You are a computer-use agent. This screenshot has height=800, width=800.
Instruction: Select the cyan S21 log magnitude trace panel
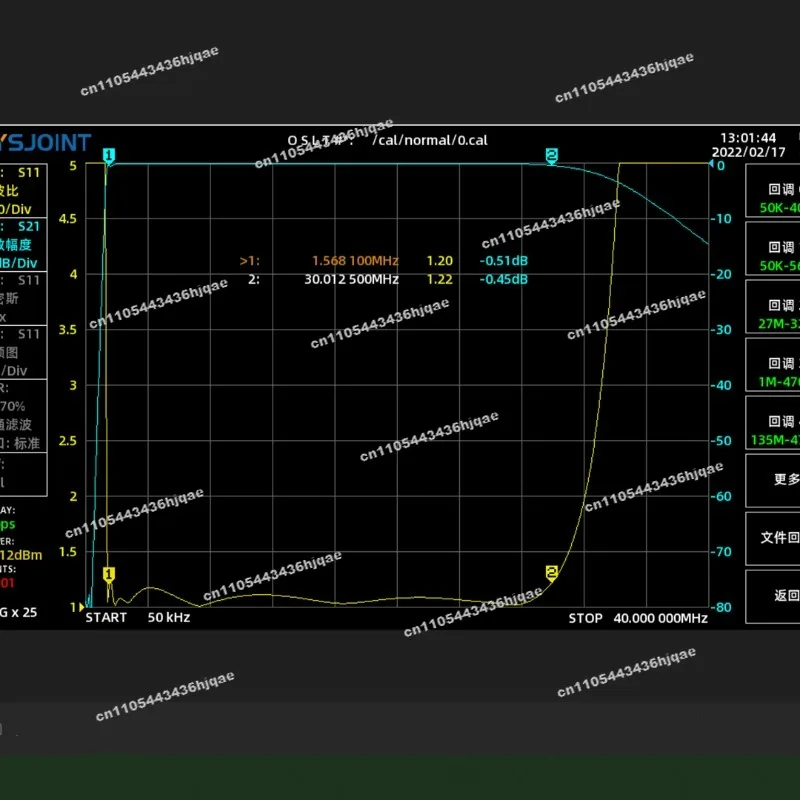coord(23,244)
